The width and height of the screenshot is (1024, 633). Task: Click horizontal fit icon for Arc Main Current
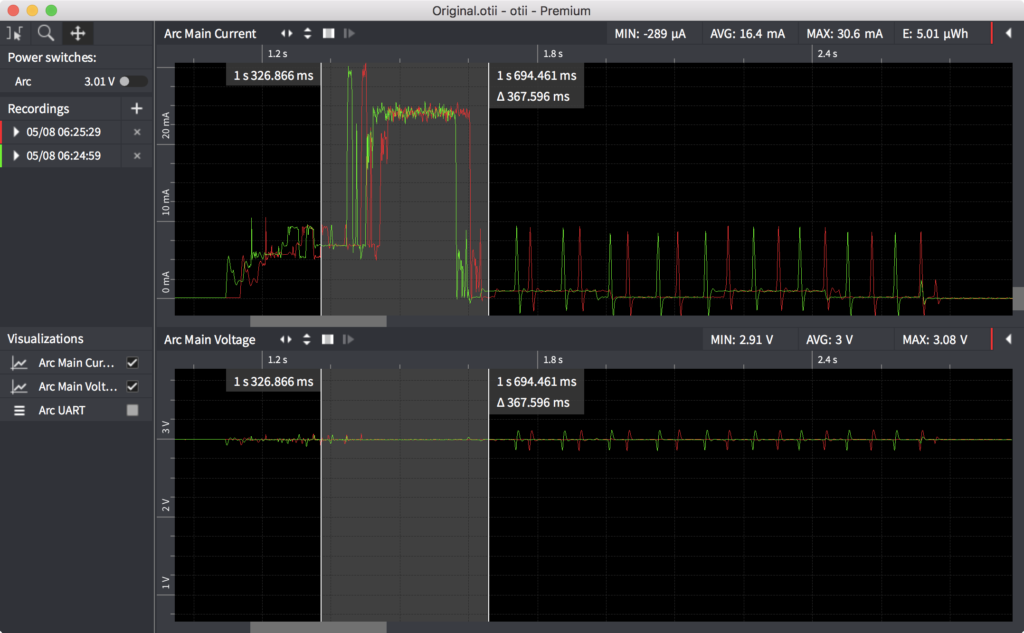click(x=287, y=34)
